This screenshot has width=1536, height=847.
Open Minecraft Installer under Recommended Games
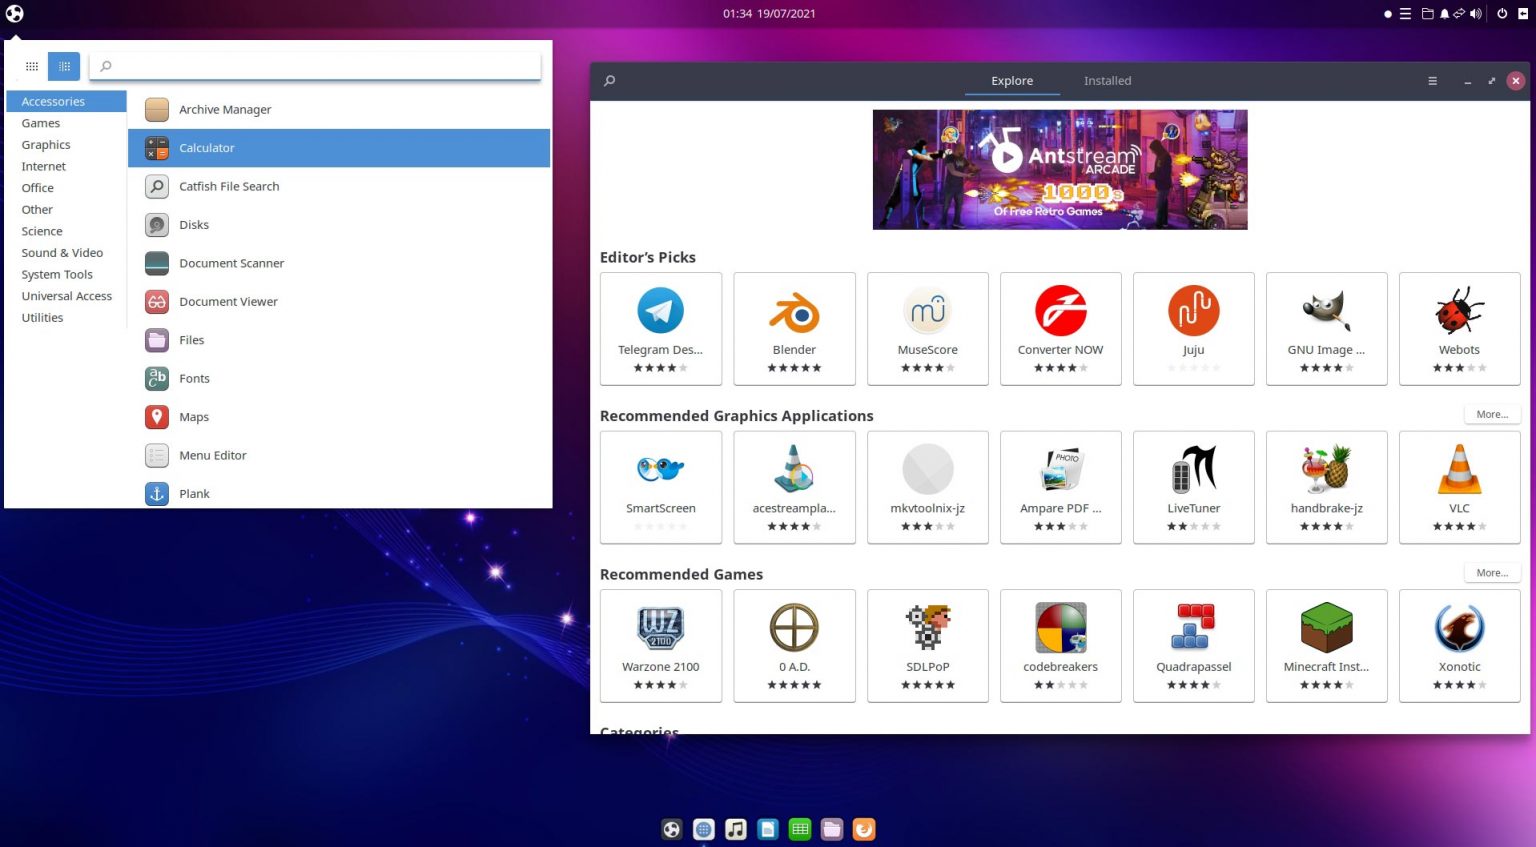pos(1326,640)
